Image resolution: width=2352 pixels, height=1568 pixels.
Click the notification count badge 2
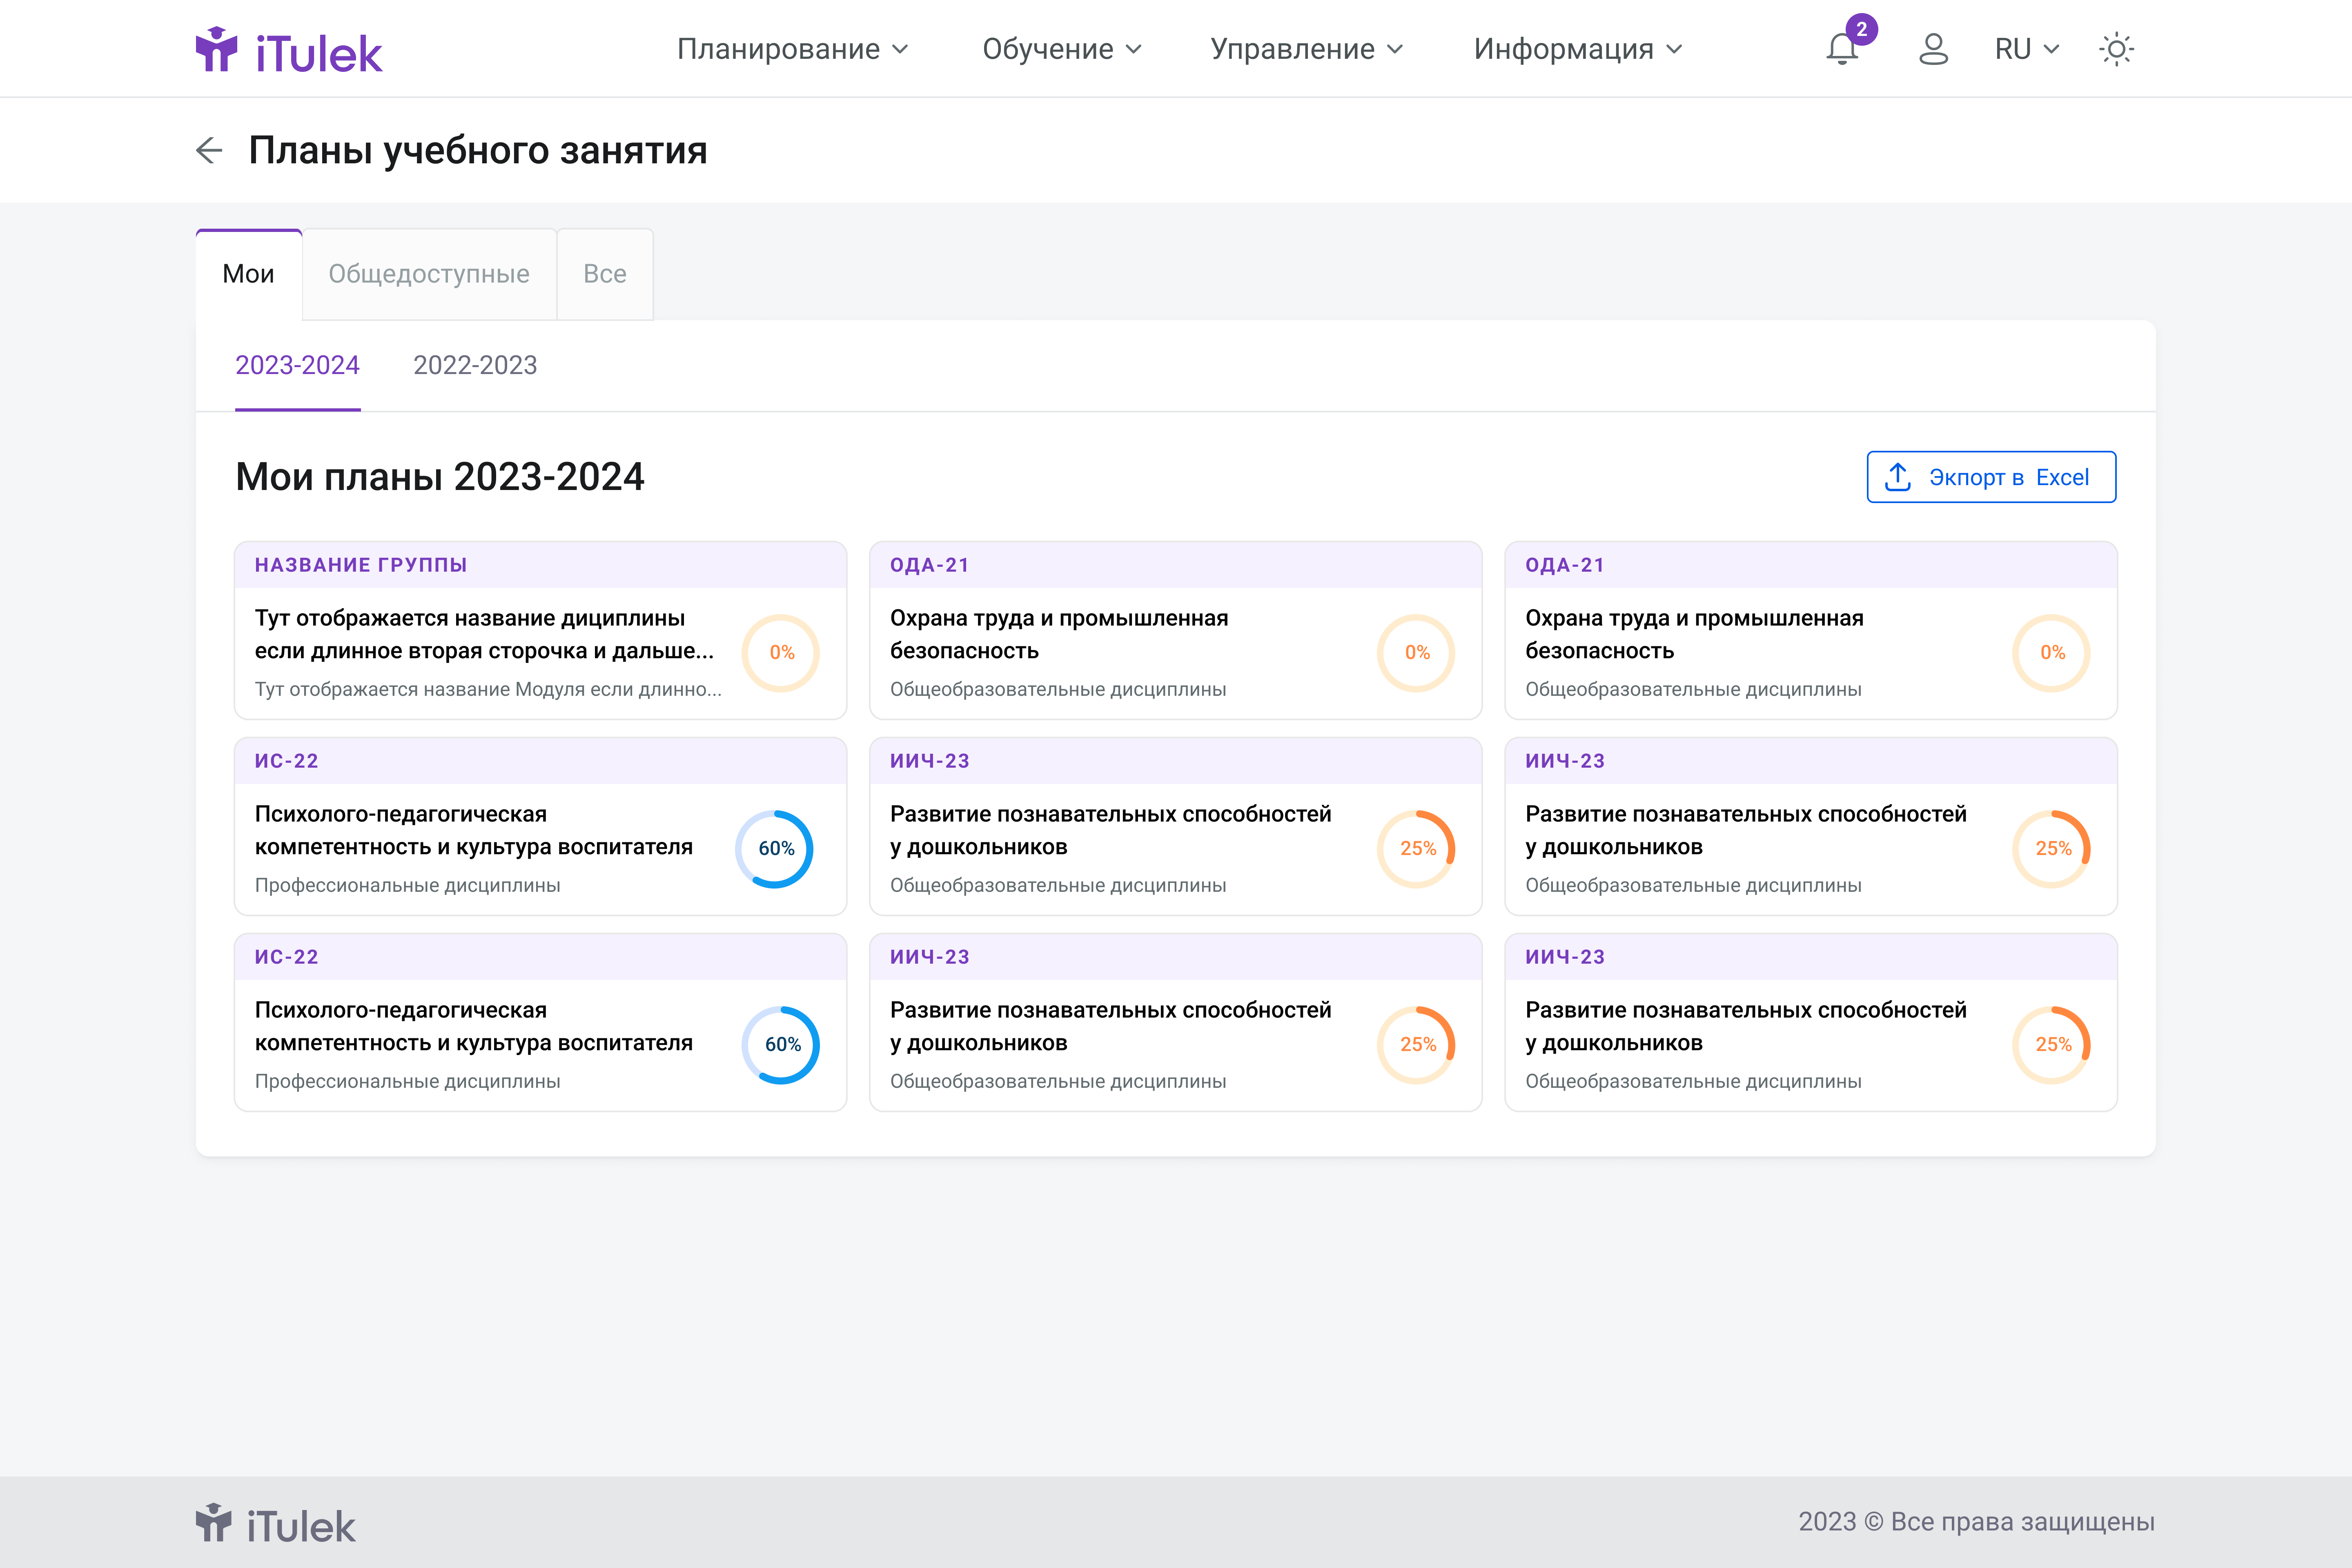click(1861, 29)
